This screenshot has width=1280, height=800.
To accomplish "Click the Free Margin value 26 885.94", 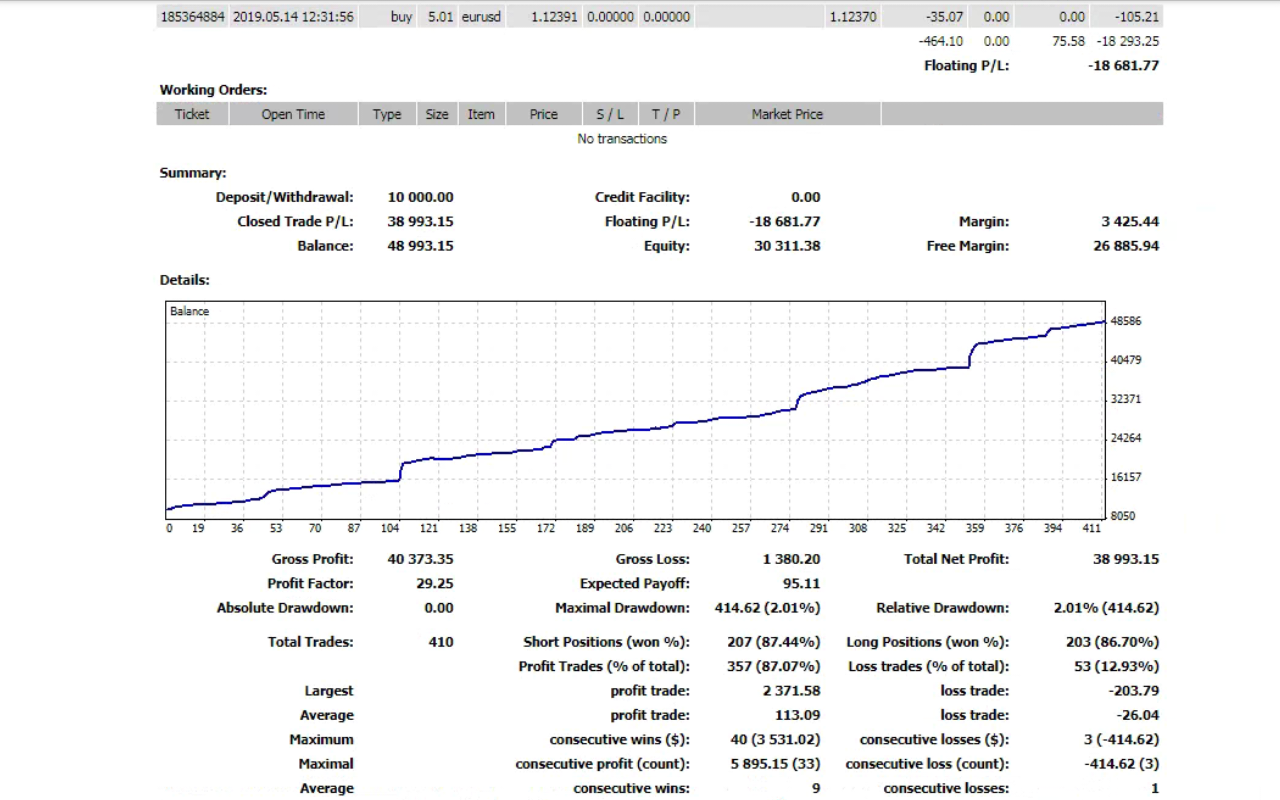I will [1126, 246].
